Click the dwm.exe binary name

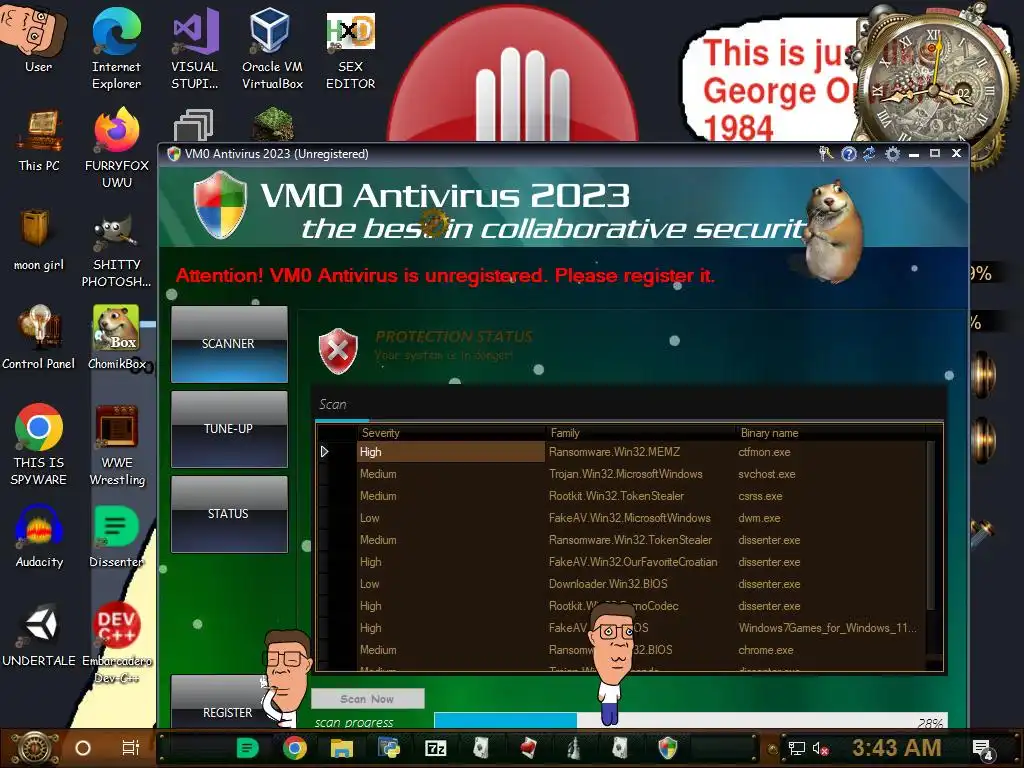759,518
